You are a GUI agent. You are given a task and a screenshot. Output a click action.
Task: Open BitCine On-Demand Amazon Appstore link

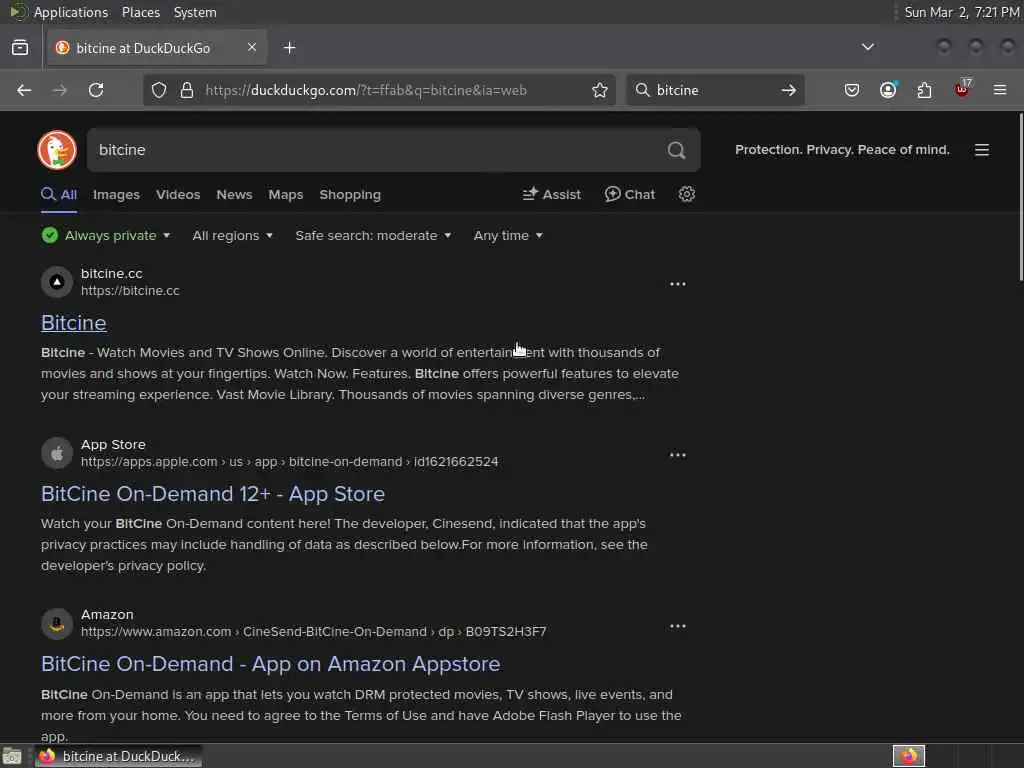(270, 664)
